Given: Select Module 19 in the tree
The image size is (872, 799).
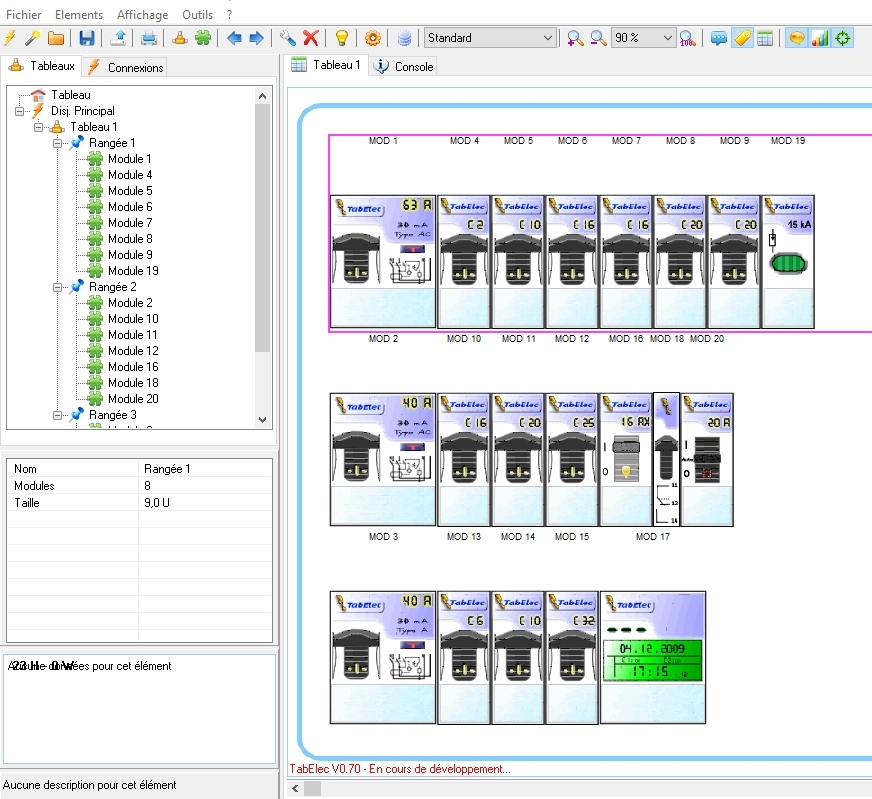Looking at the screenshot, I should coord(133,271).
